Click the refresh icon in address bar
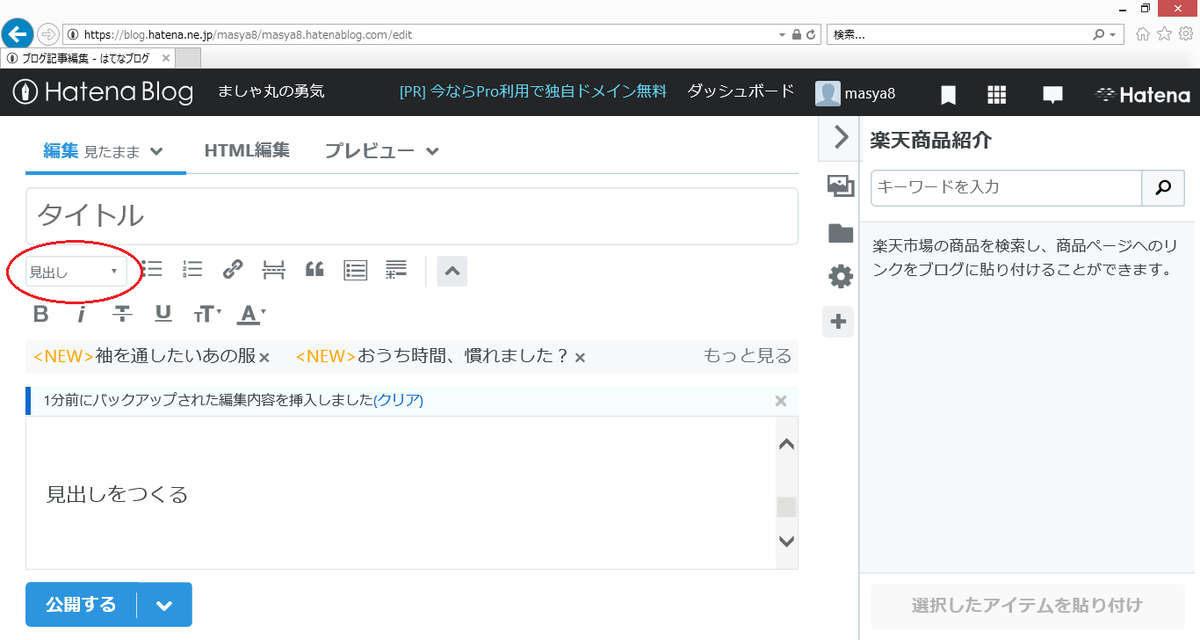This screenshot has width=1200, height=640. pyautogui.click(x=811, y=34)
